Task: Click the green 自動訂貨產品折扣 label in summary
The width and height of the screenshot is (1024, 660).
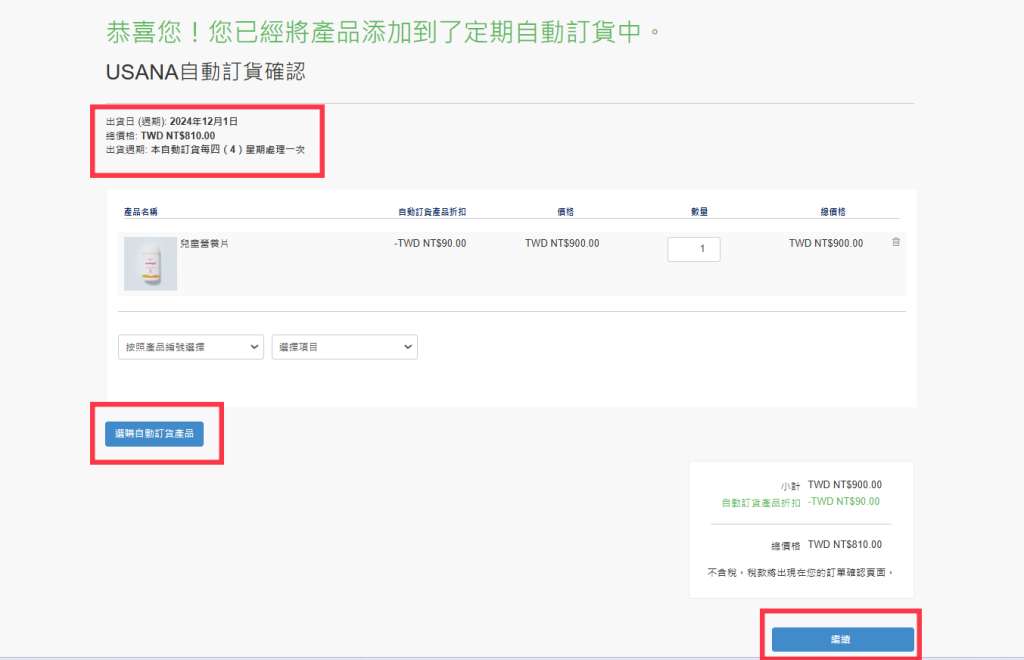Action: coord(761,503)
